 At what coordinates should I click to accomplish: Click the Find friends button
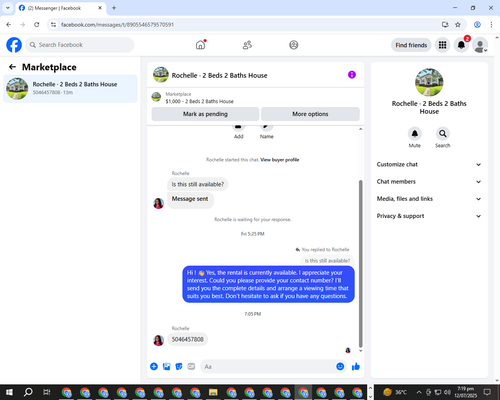[411, 45]
